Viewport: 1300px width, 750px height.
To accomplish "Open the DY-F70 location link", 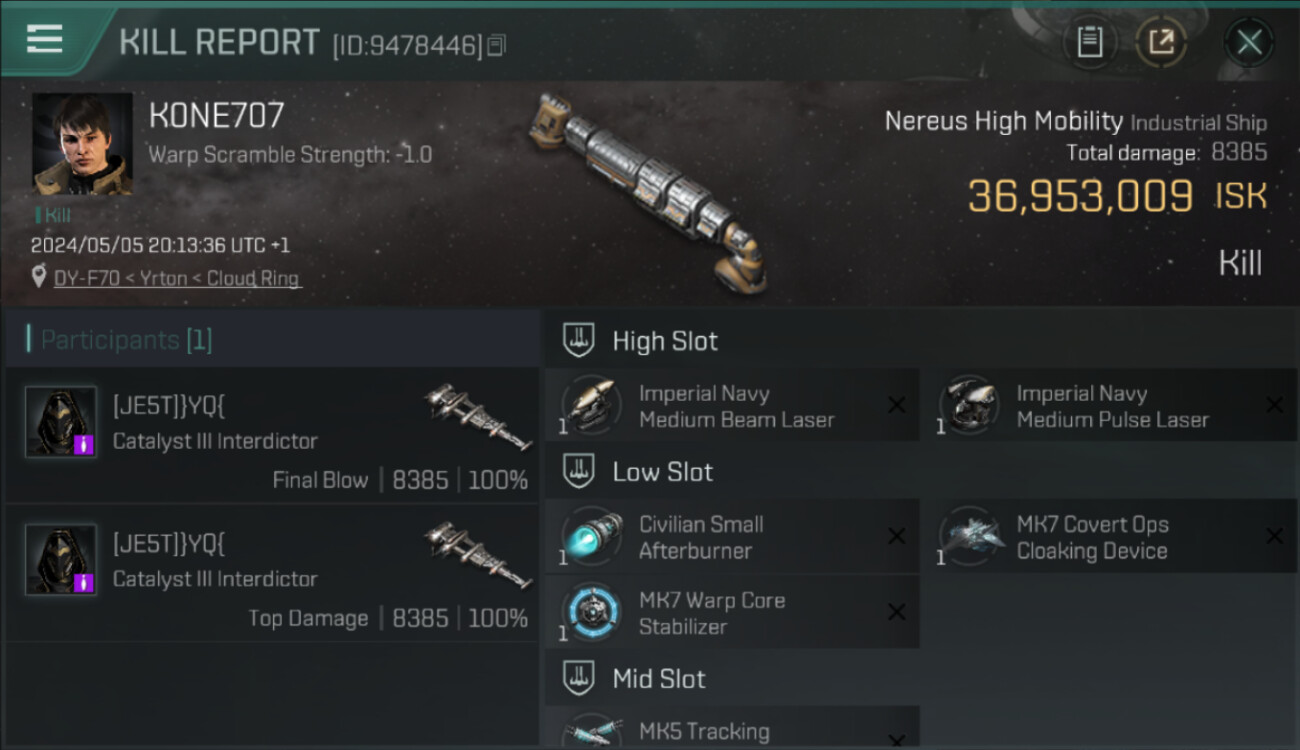I will [176, 279].
